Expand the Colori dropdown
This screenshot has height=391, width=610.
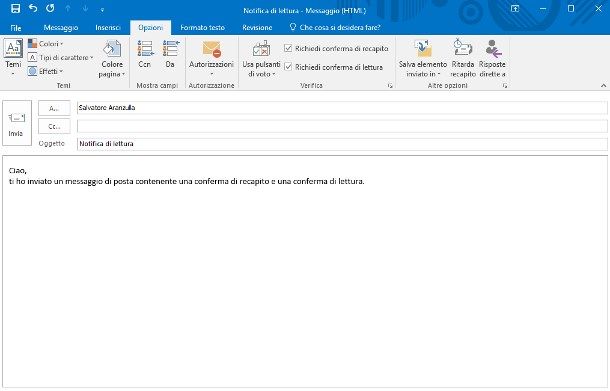(46, 44)
